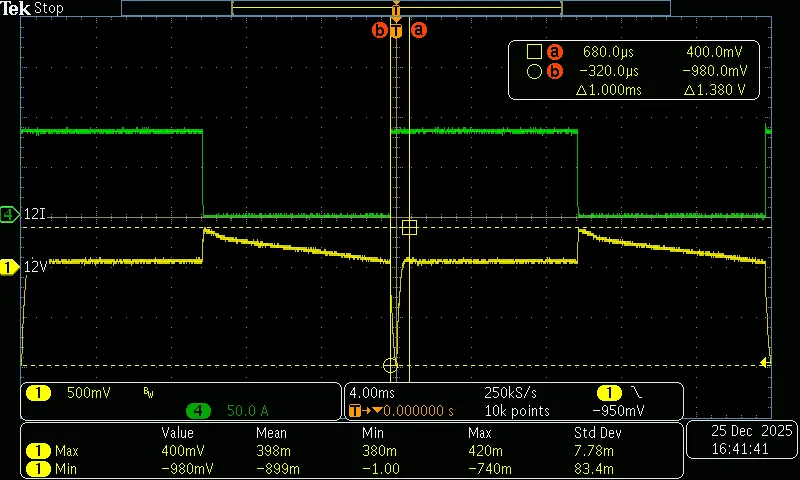Click the 7.78m standard deviation value
Screen dimensions: 800x480
[x=594, y=451]
